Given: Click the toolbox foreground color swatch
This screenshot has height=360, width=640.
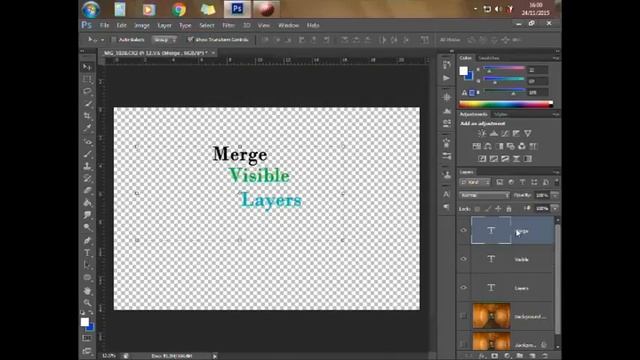Looking at the screenshot, I should pos(84,322).
